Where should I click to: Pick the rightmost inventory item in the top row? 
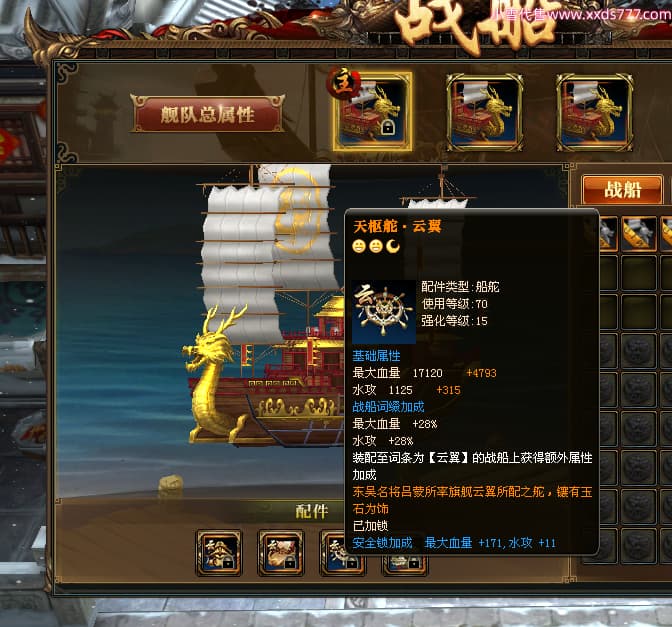[x=666, y=234]
